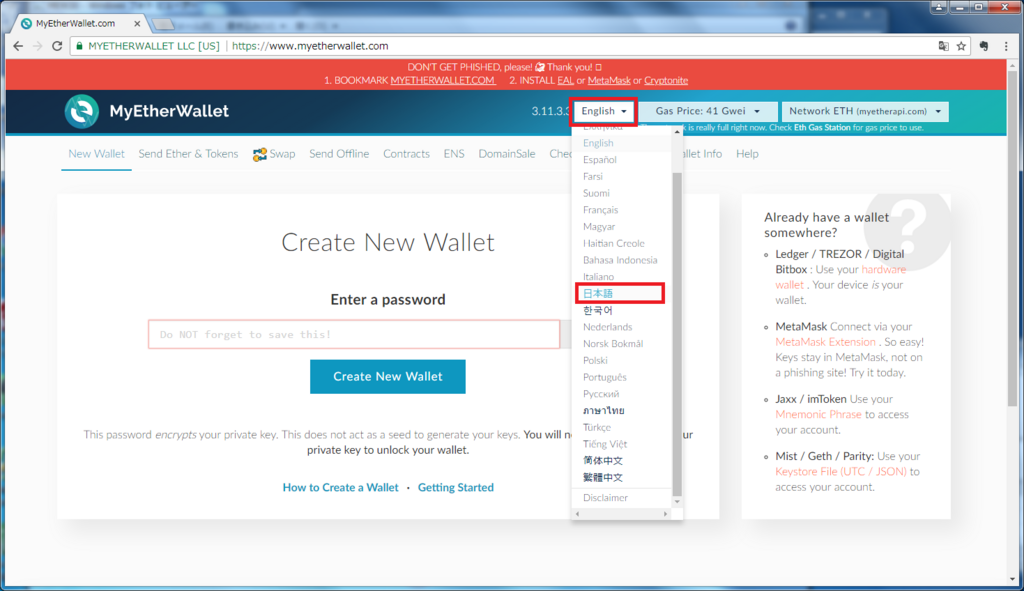Open the English language dropdown

tap(604, 111)
